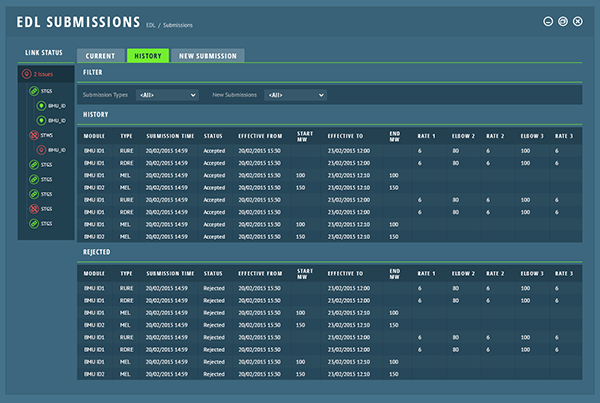The width and height of the screenshot is (600, 403).
Task: Click Elbow 3 header in Rejected table
Action: pyautogui.click(x=532, y=273)
